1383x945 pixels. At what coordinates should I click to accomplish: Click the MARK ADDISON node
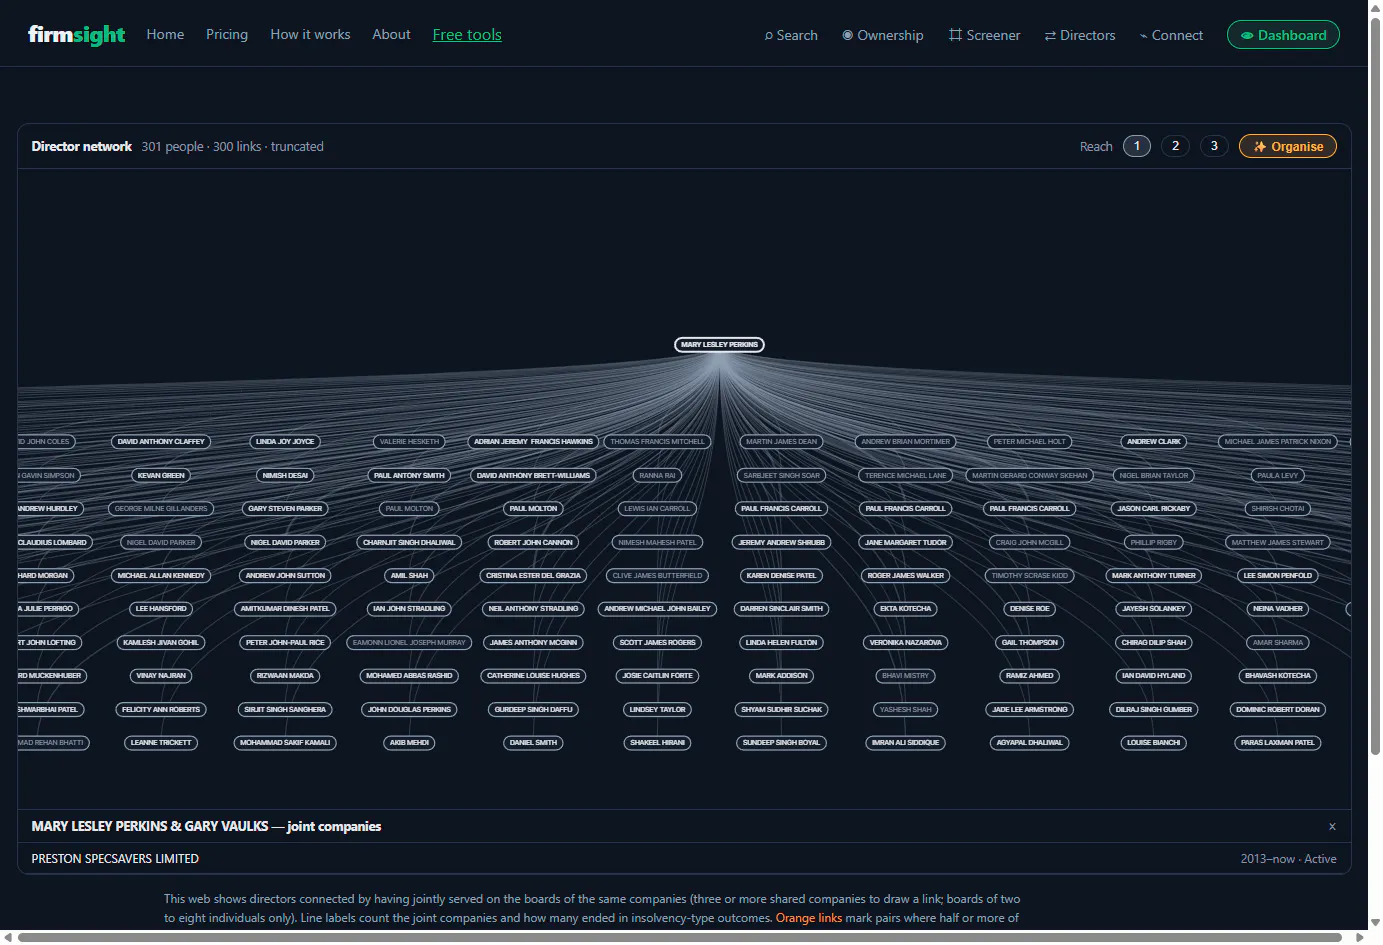pos(782,675)
